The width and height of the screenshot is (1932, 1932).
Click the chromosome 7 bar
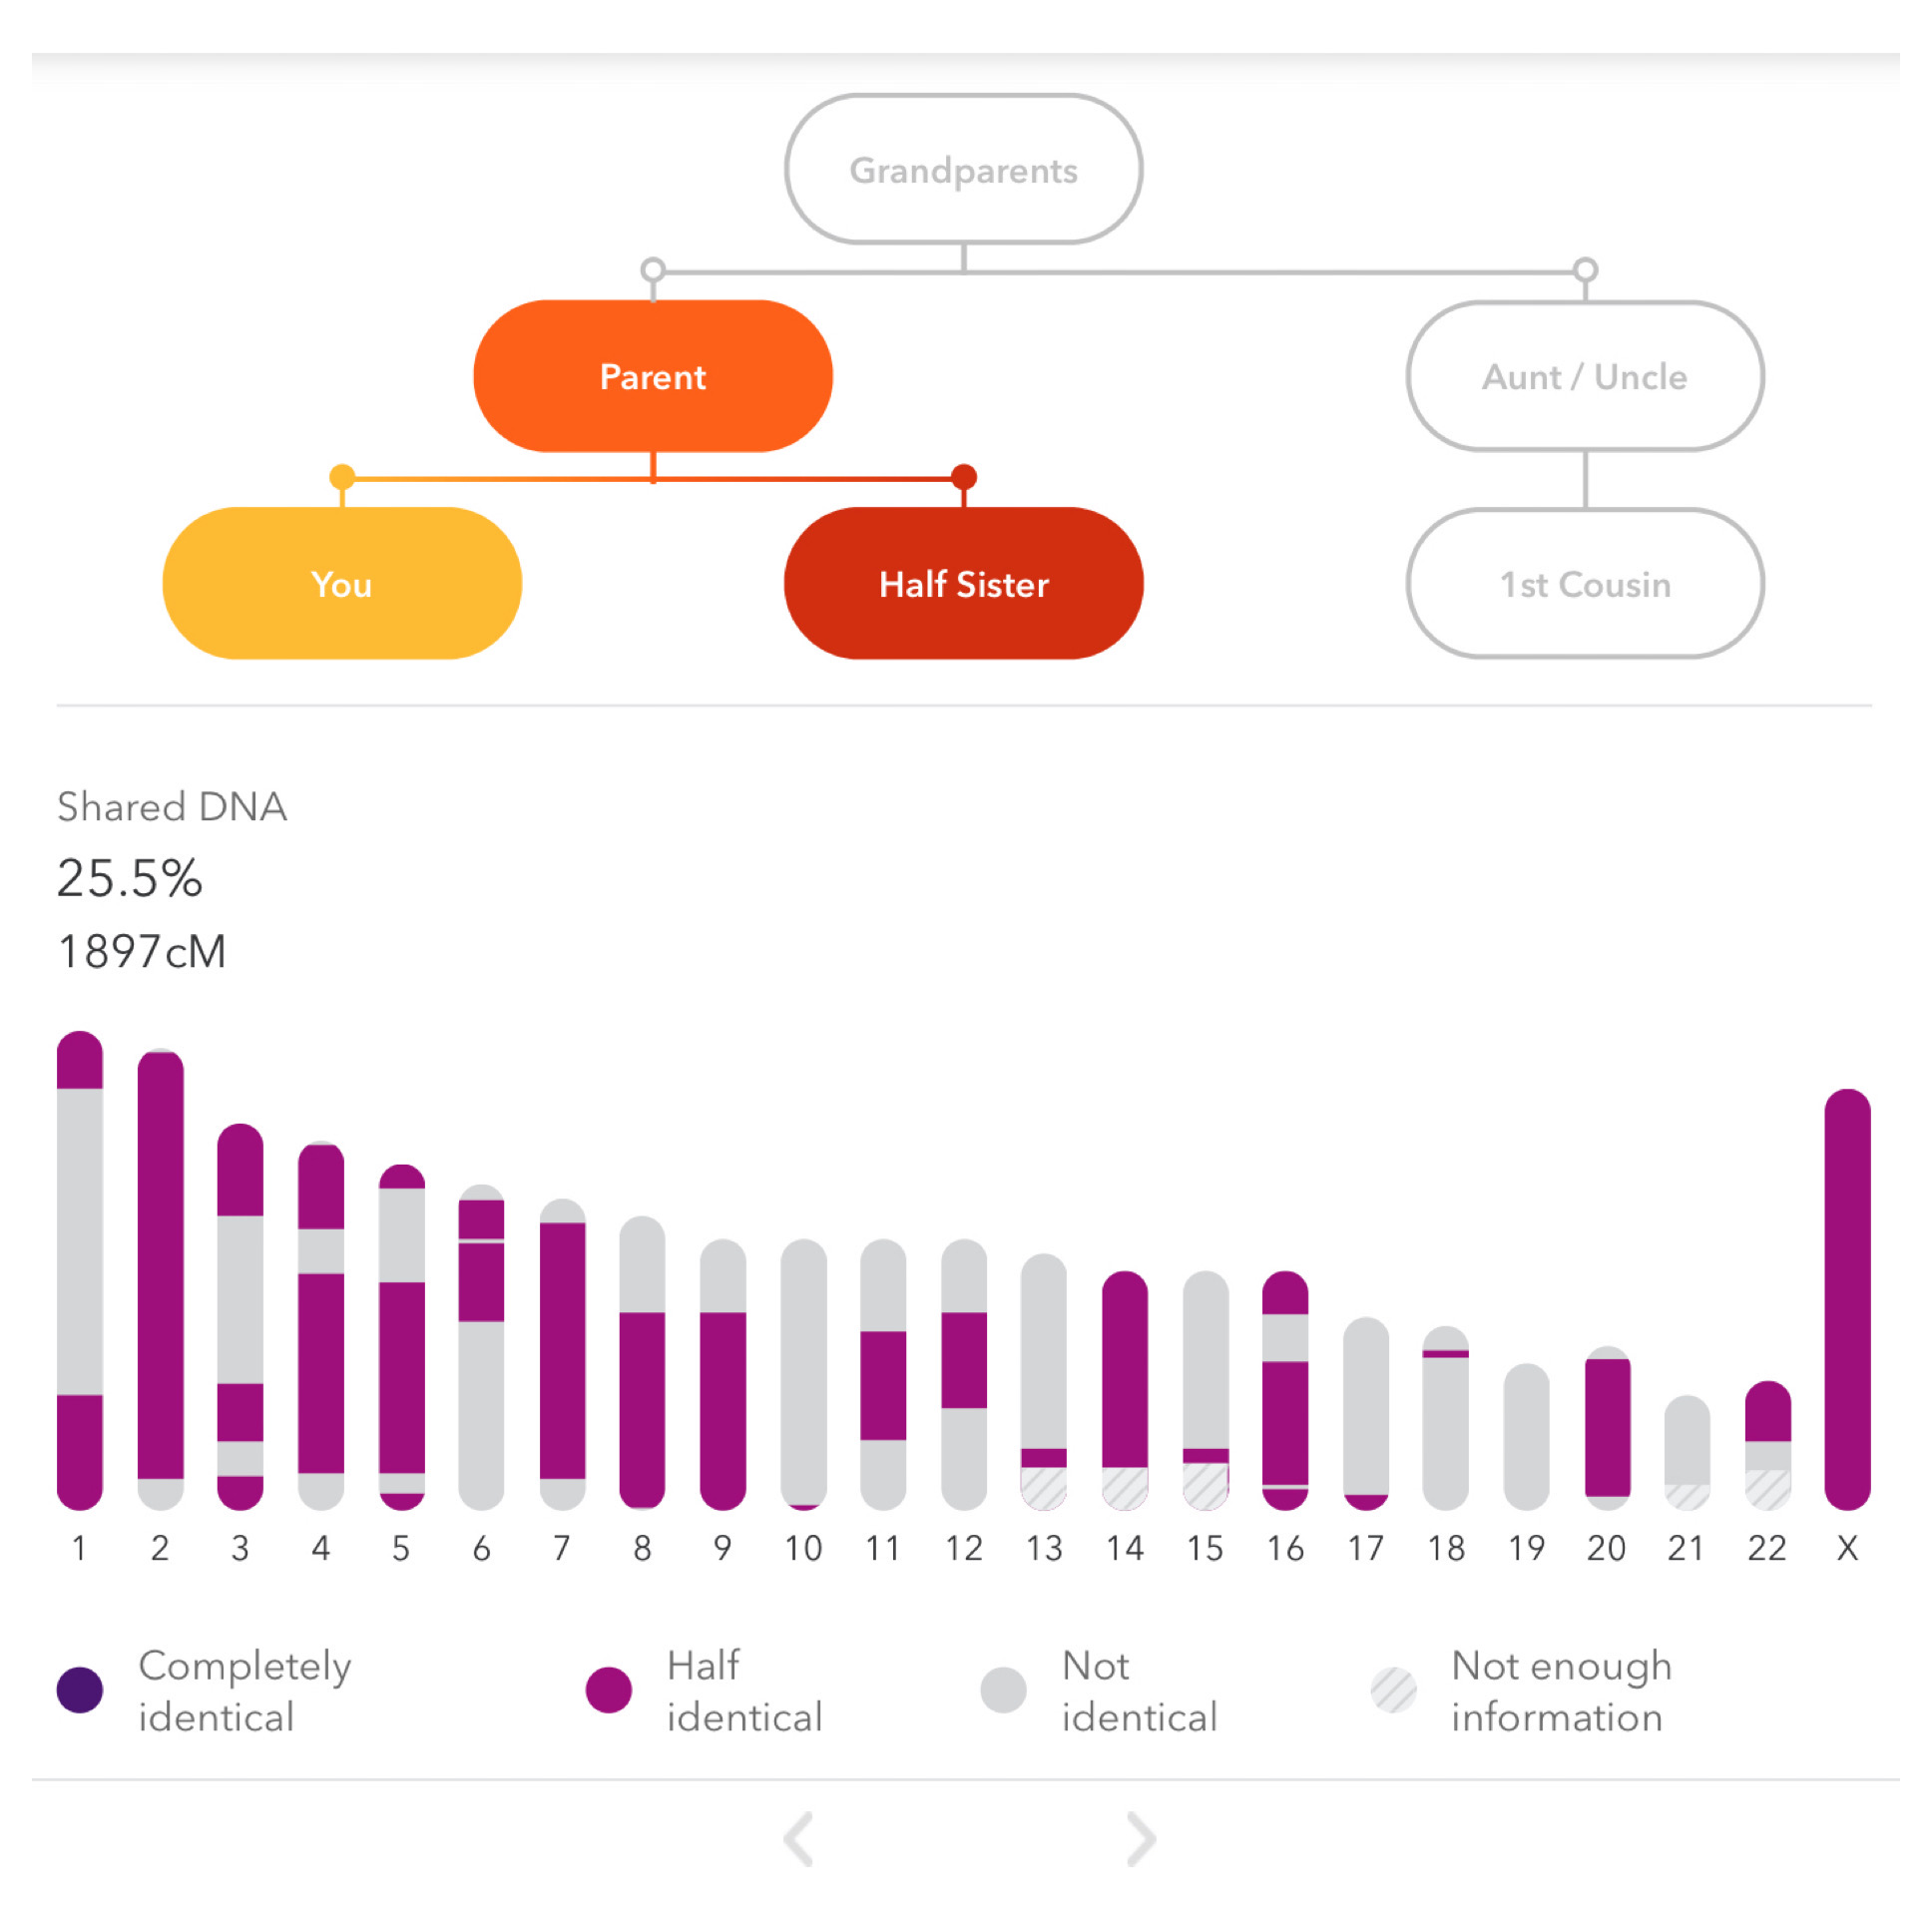pyautogui.click(x=562, y=1353)
